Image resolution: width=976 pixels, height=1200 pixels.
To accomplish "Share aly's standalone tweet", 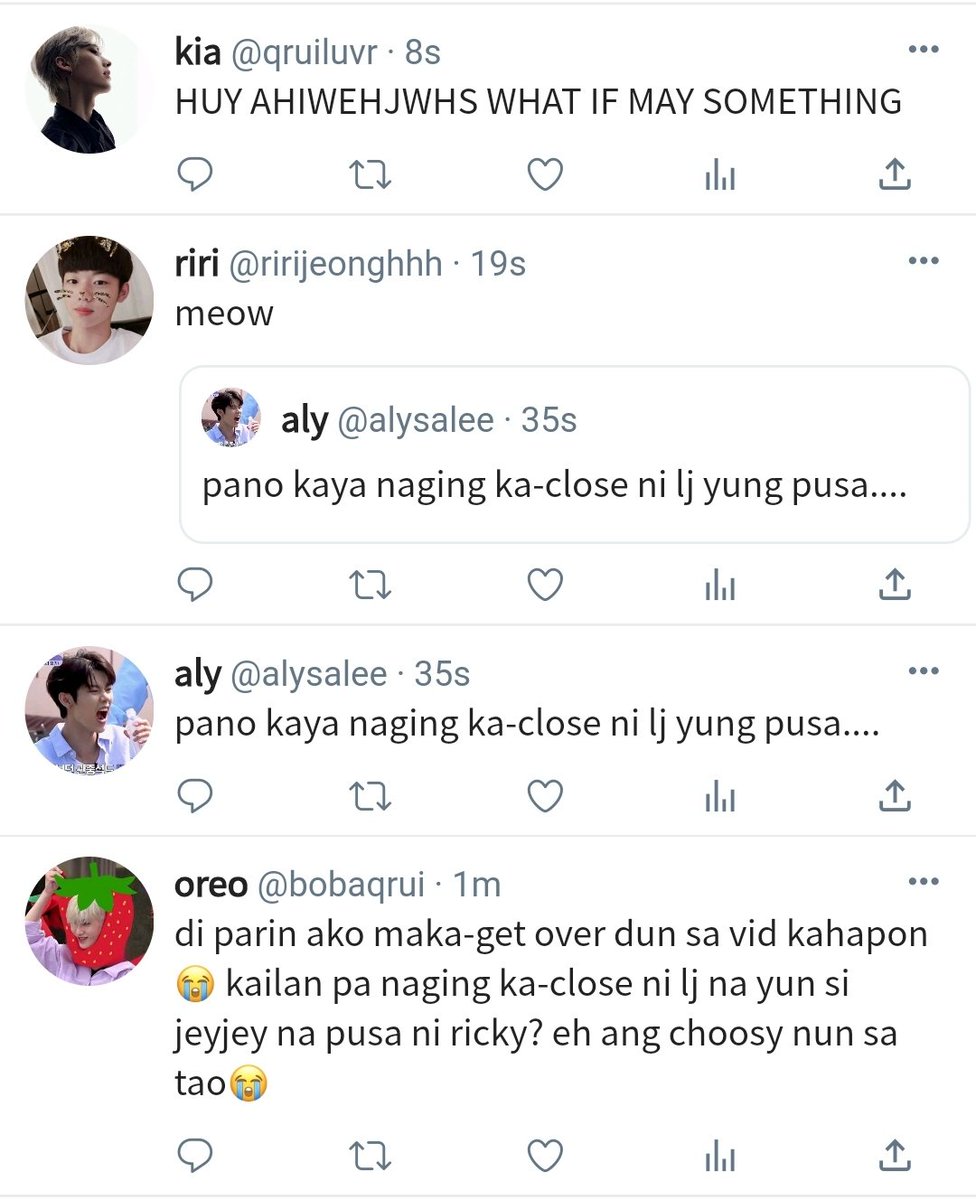I will click(894, 795).
